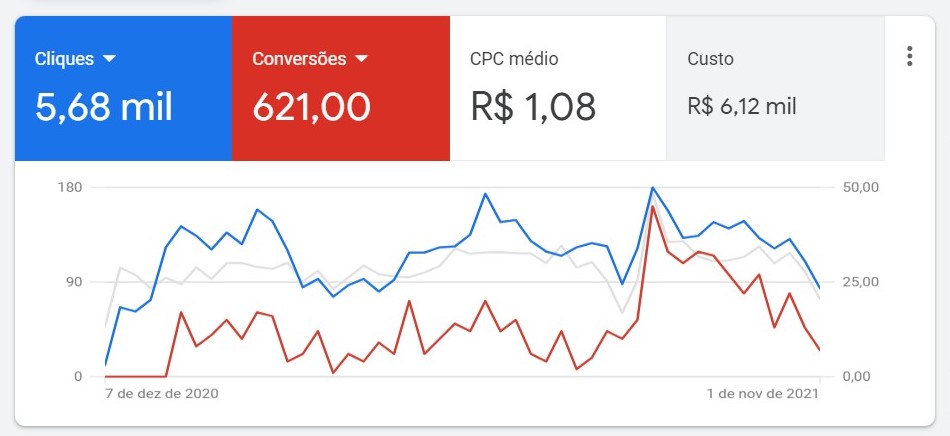Expand the Conversões metric dropdown arrow

click(361, 59)
